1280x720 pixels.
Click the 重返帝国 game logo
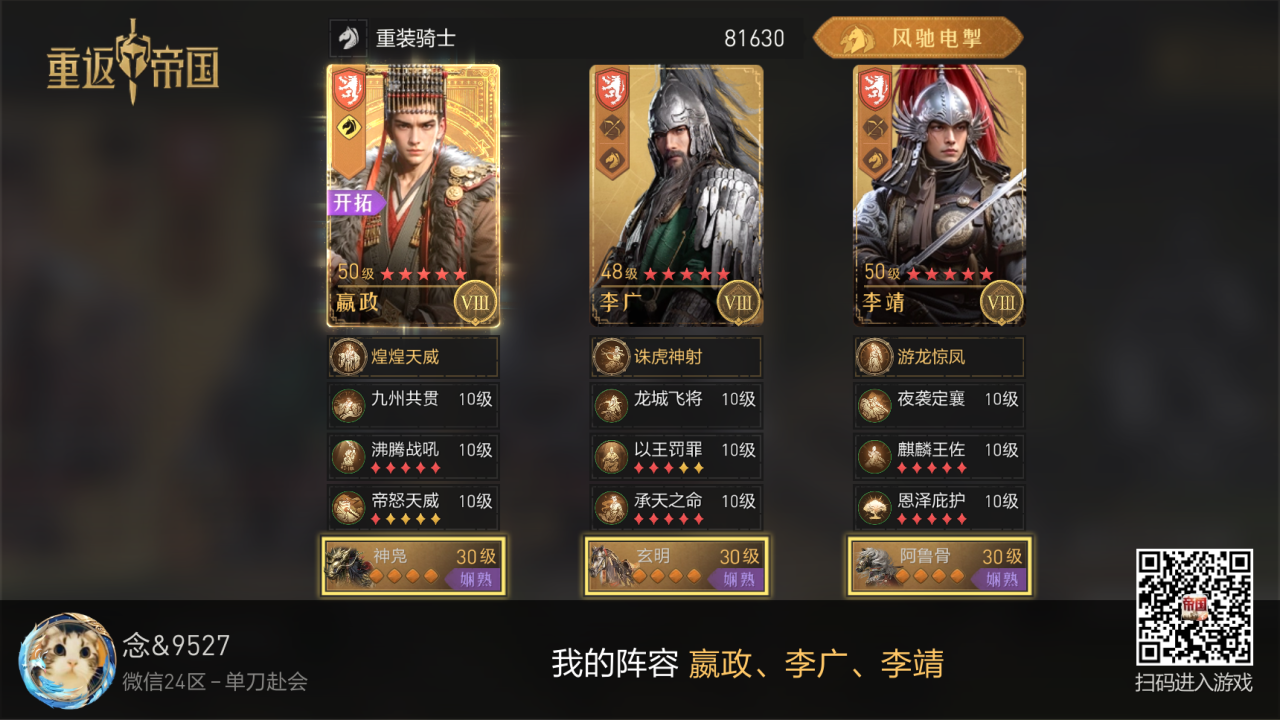coord(132,62)
